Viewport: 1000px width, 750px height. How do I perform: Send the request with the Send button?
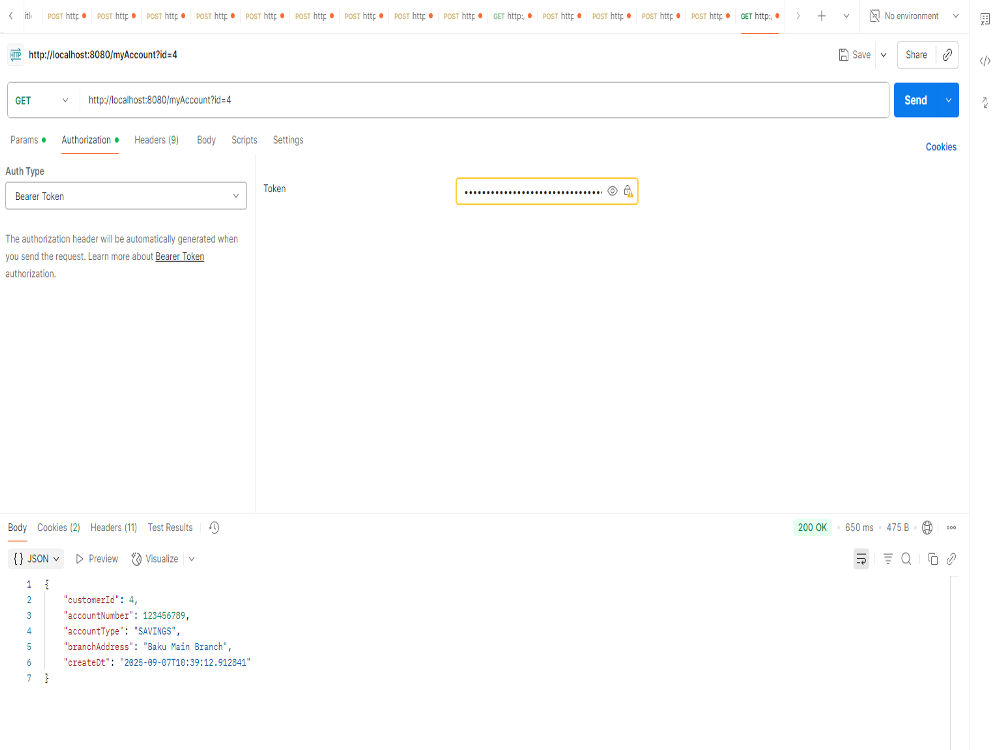[916, 100]
